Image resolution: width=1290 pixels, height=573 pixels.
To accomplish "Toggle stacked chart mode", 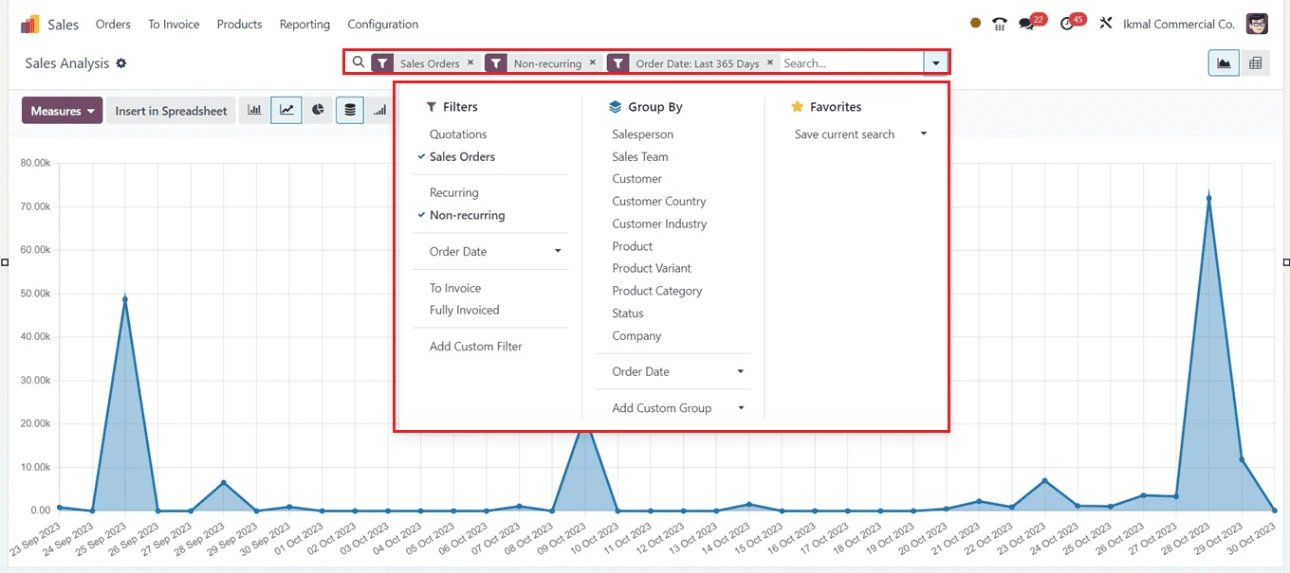I will pyautogui.click(x=349, y=111).
